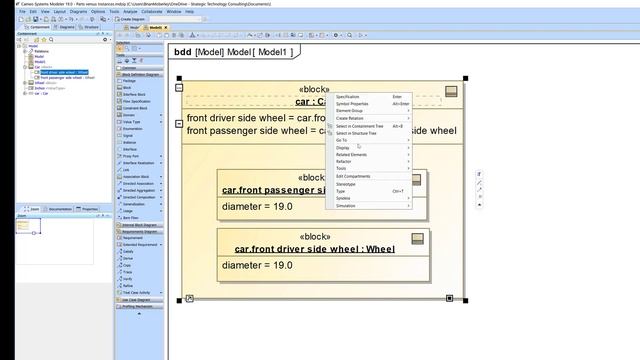
Task: Click the Create Diagram button
Action: point(130,19)
